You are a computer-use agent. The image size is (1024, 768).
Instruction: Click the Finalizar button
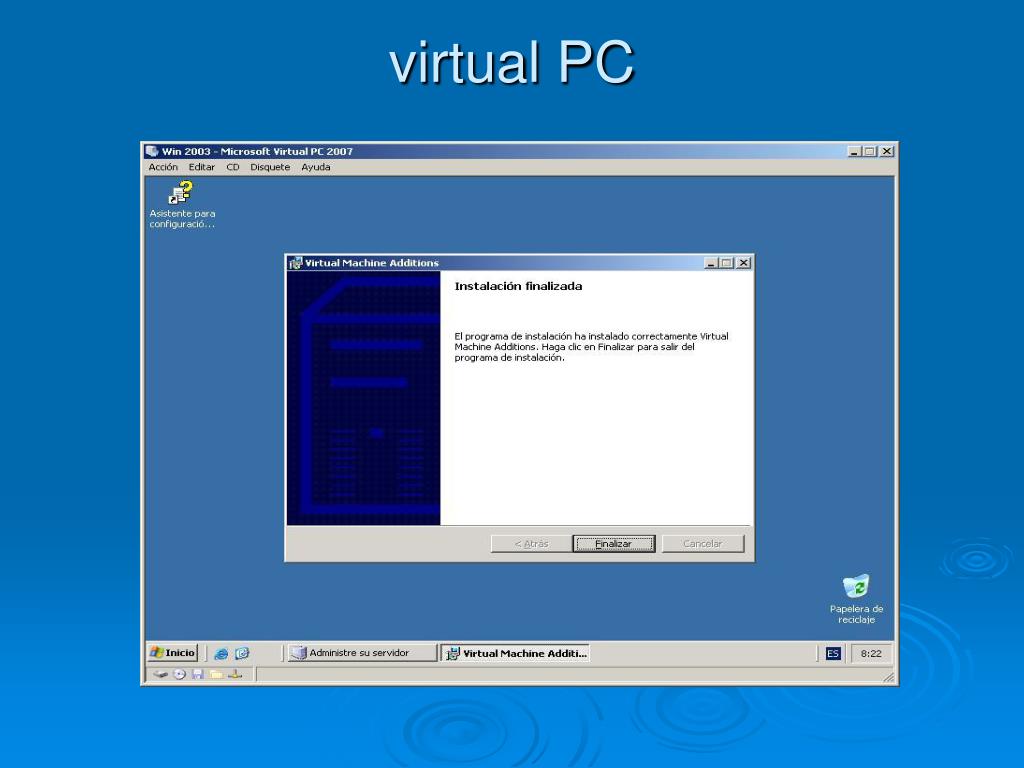click(613, 543)
